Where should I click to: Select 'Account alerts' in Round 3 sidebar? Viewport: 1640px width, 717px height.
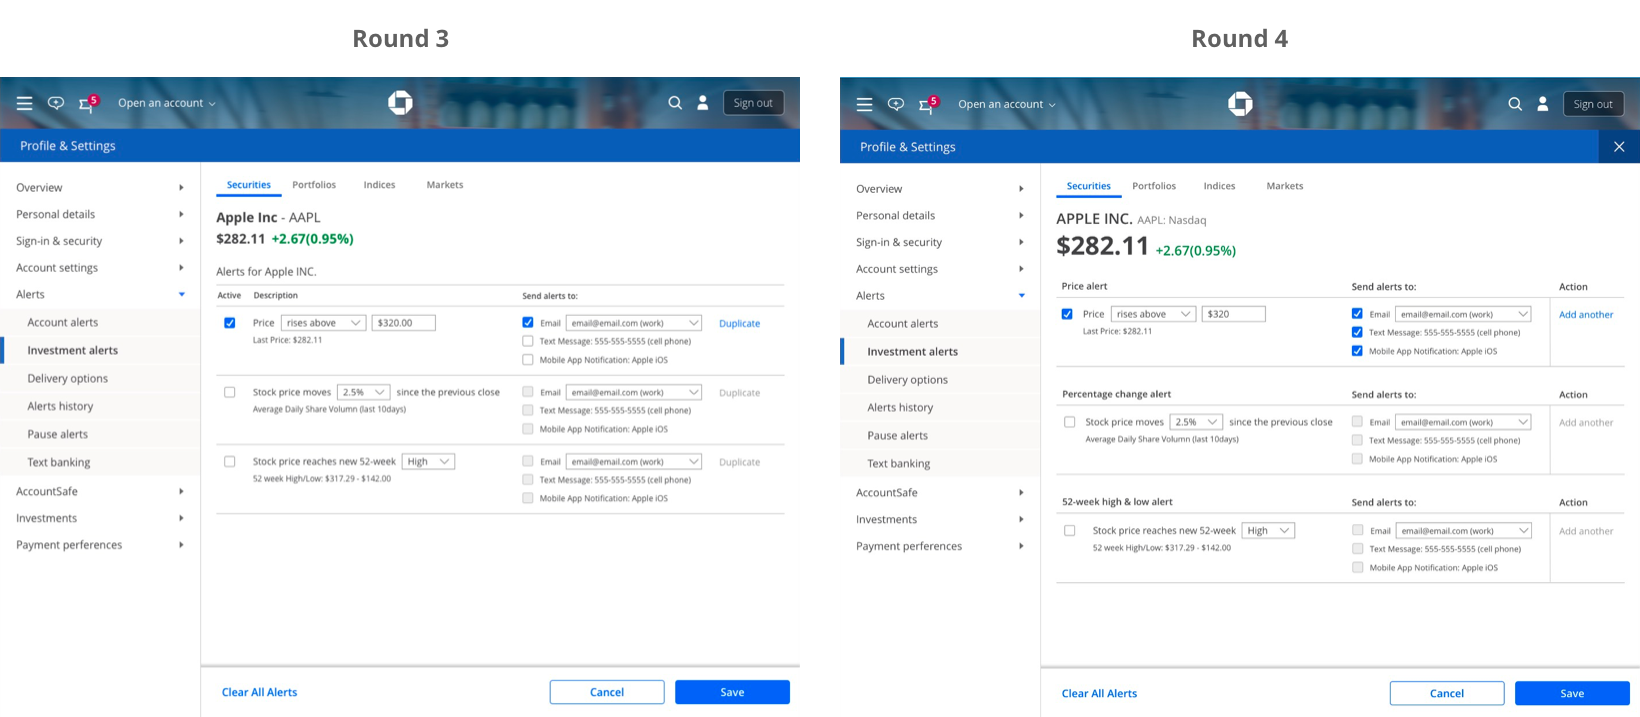[63, 322]
